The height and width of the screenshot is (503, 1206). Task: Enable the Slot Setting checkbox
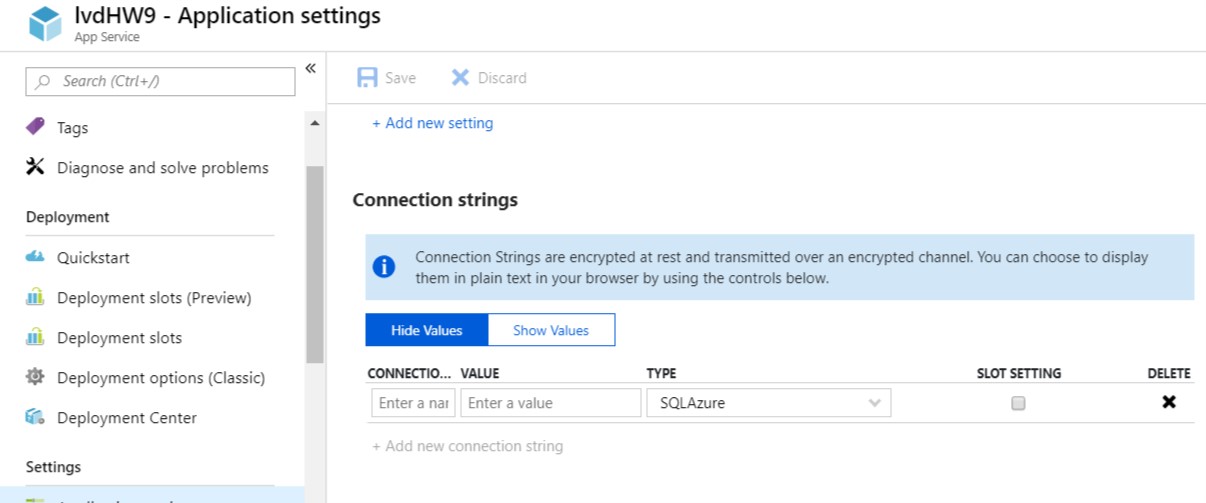pos(1018,403)
